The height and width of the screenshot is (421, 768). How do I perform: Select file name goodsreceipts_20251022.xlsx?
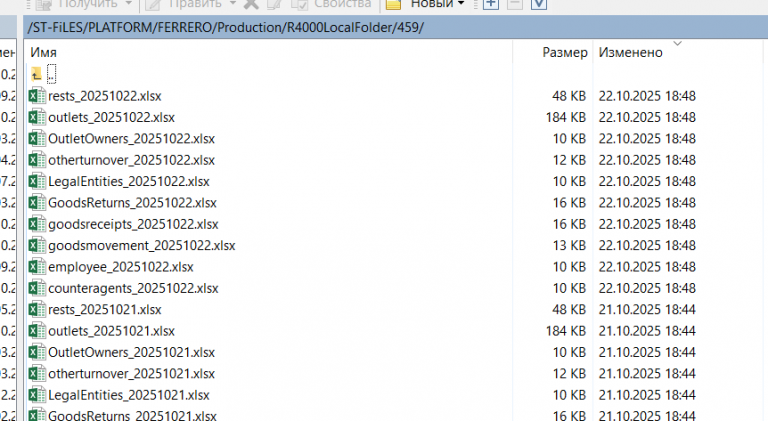coord(133,224)
